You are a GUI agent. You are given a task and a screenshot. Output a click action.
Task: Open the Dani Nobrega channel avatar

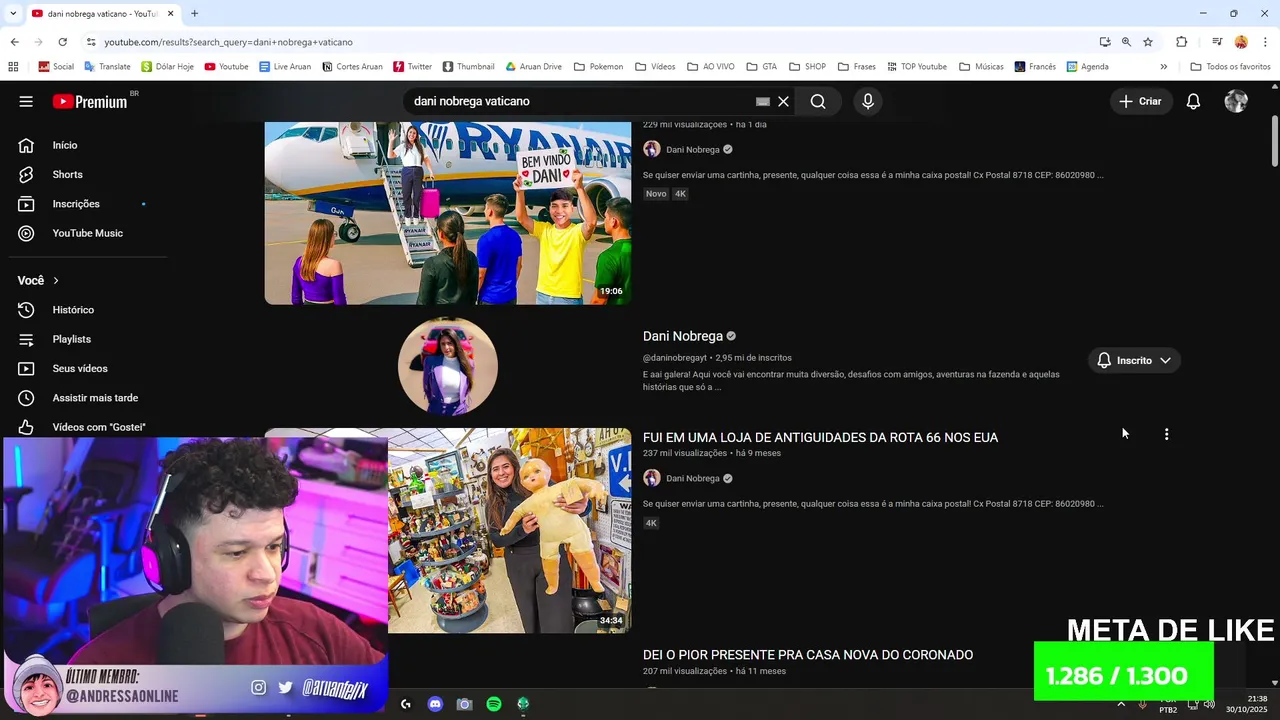447,366
